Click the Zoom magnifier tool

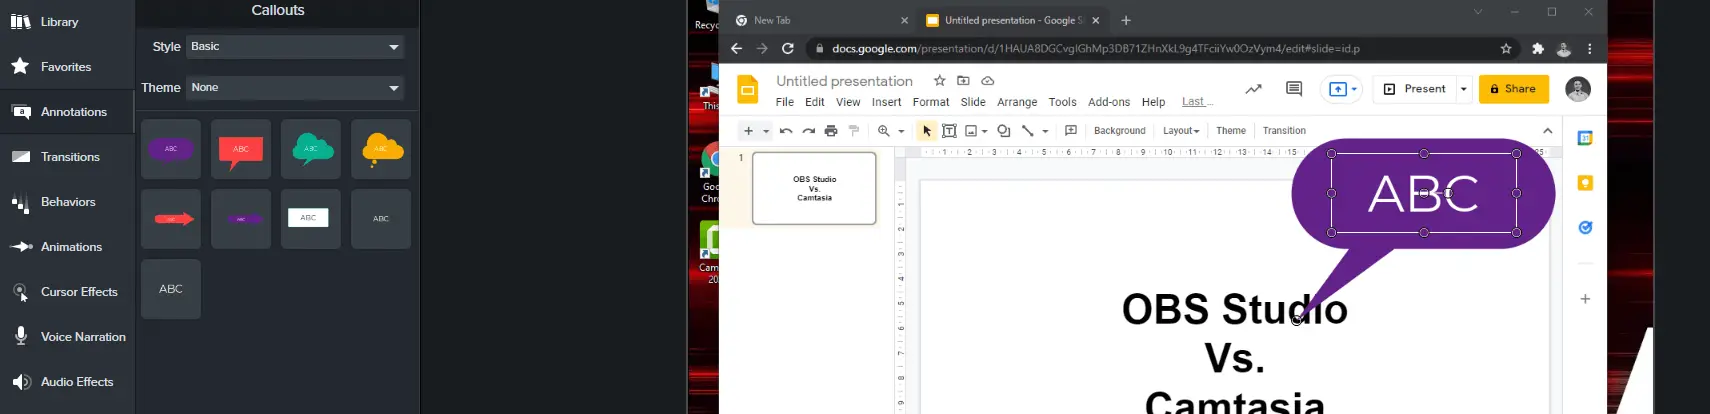pos(884,131)
